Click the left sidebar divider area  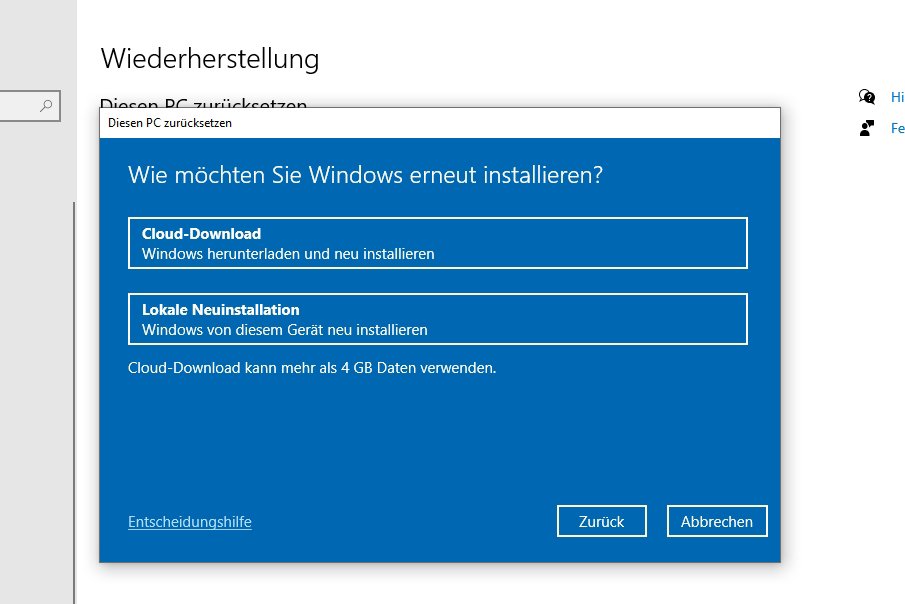78,400
